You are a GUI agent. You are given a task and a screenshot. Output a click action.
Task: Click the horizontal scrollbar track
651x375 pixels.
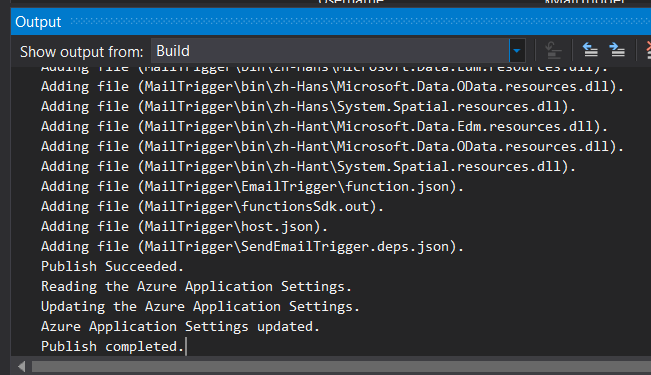[x=341, y=366]
